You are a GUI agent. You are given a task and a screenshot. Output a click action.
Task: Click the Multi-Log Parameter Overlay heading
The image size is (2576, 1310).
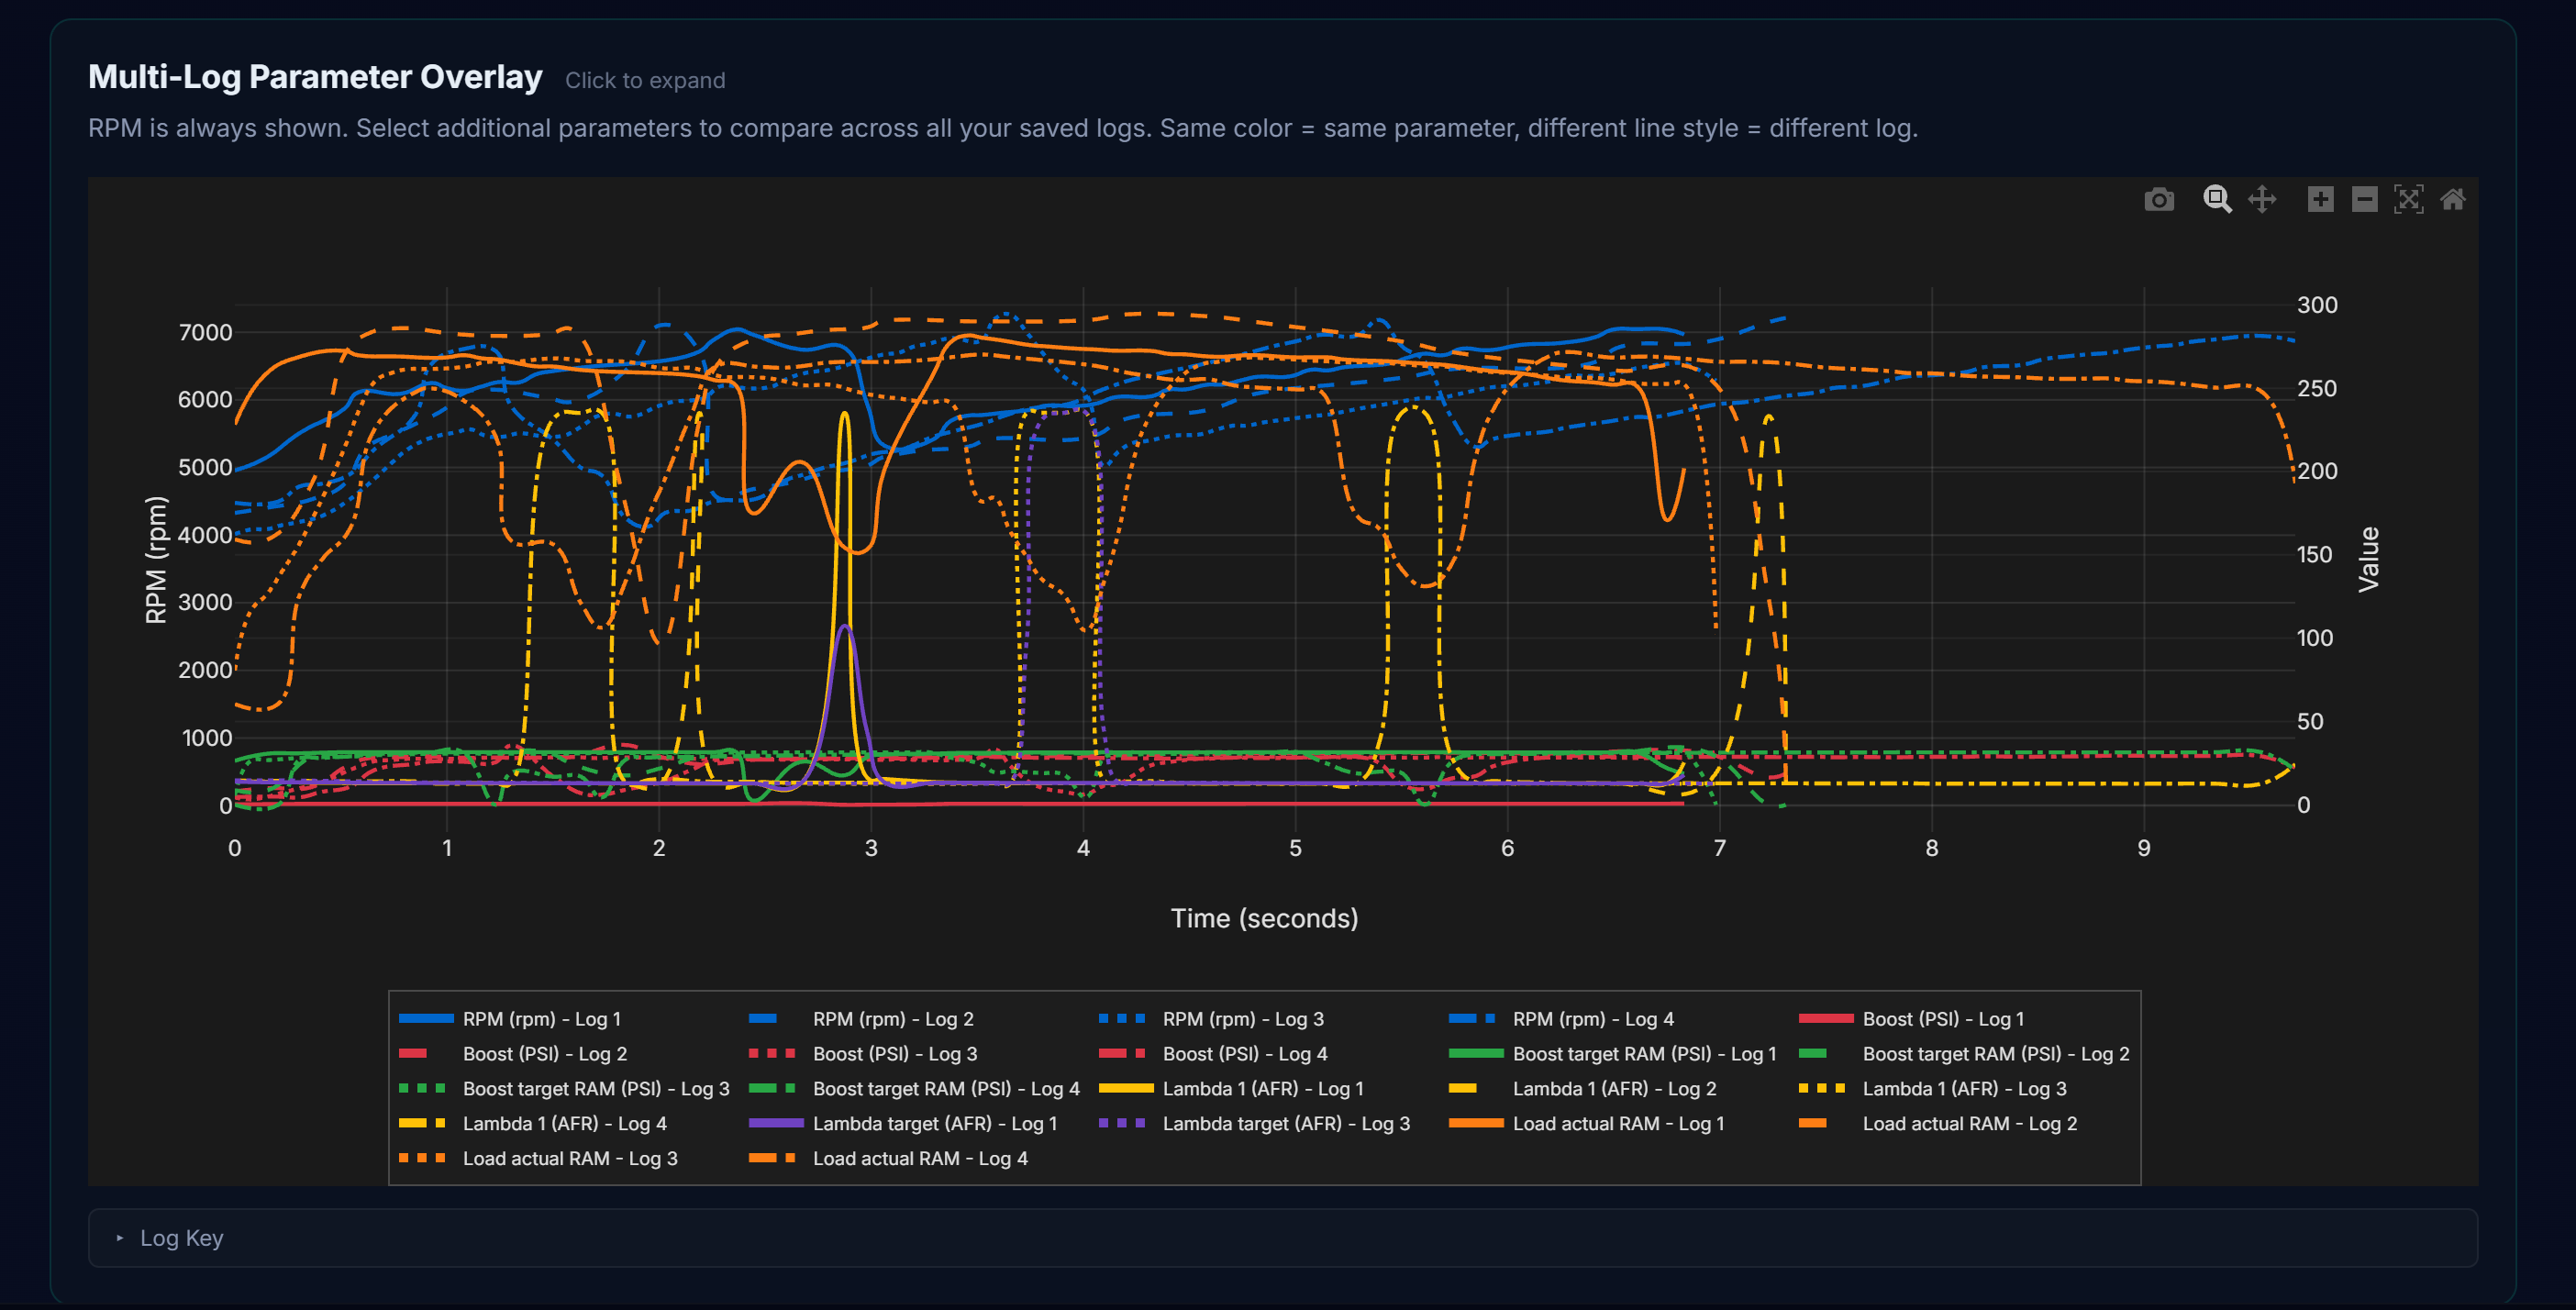315,77
